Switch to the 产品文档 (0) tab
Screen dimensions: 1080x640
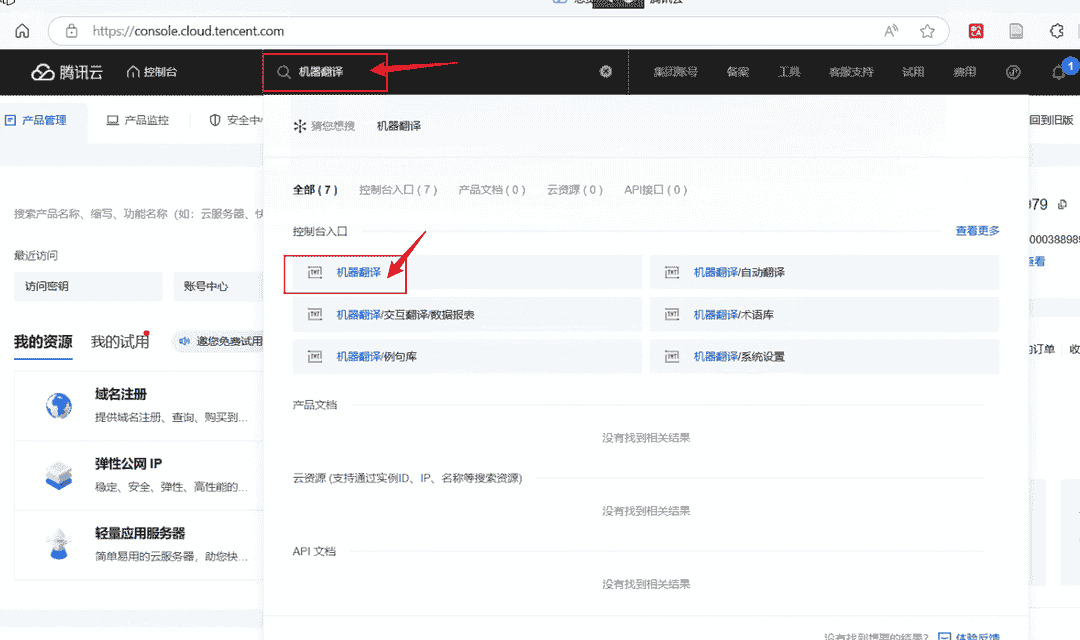click(491, 189)
